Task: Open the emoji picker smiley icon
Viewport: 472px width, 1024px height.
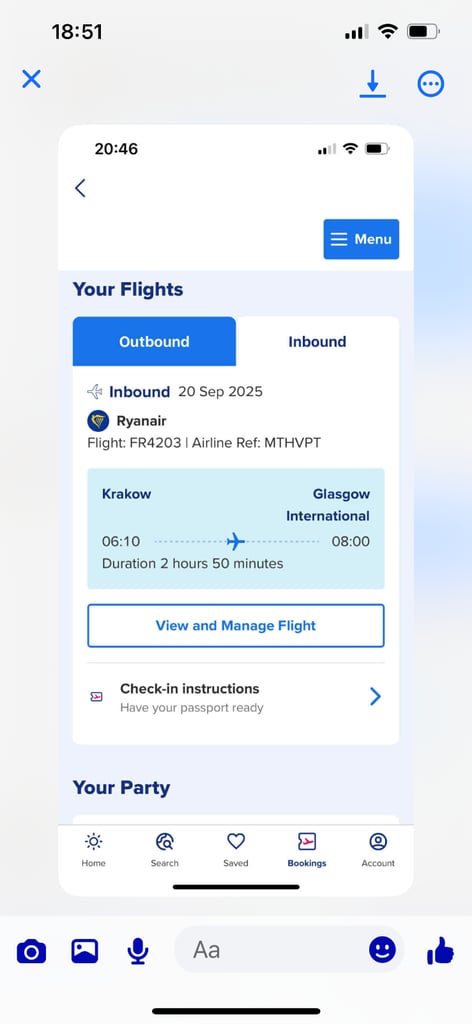Action: (x=383, y=950)
